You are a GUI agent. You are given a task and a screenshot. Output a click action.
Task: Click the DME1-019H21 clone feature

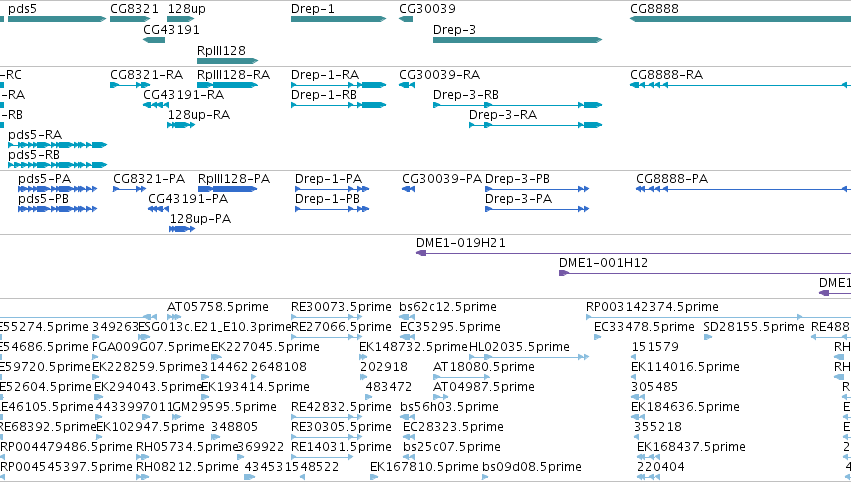tap(633, 253)
